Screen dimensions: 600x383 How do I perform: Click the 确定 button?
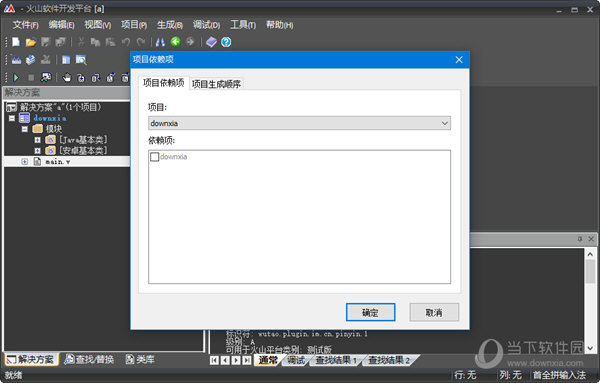tap(370, 313)
